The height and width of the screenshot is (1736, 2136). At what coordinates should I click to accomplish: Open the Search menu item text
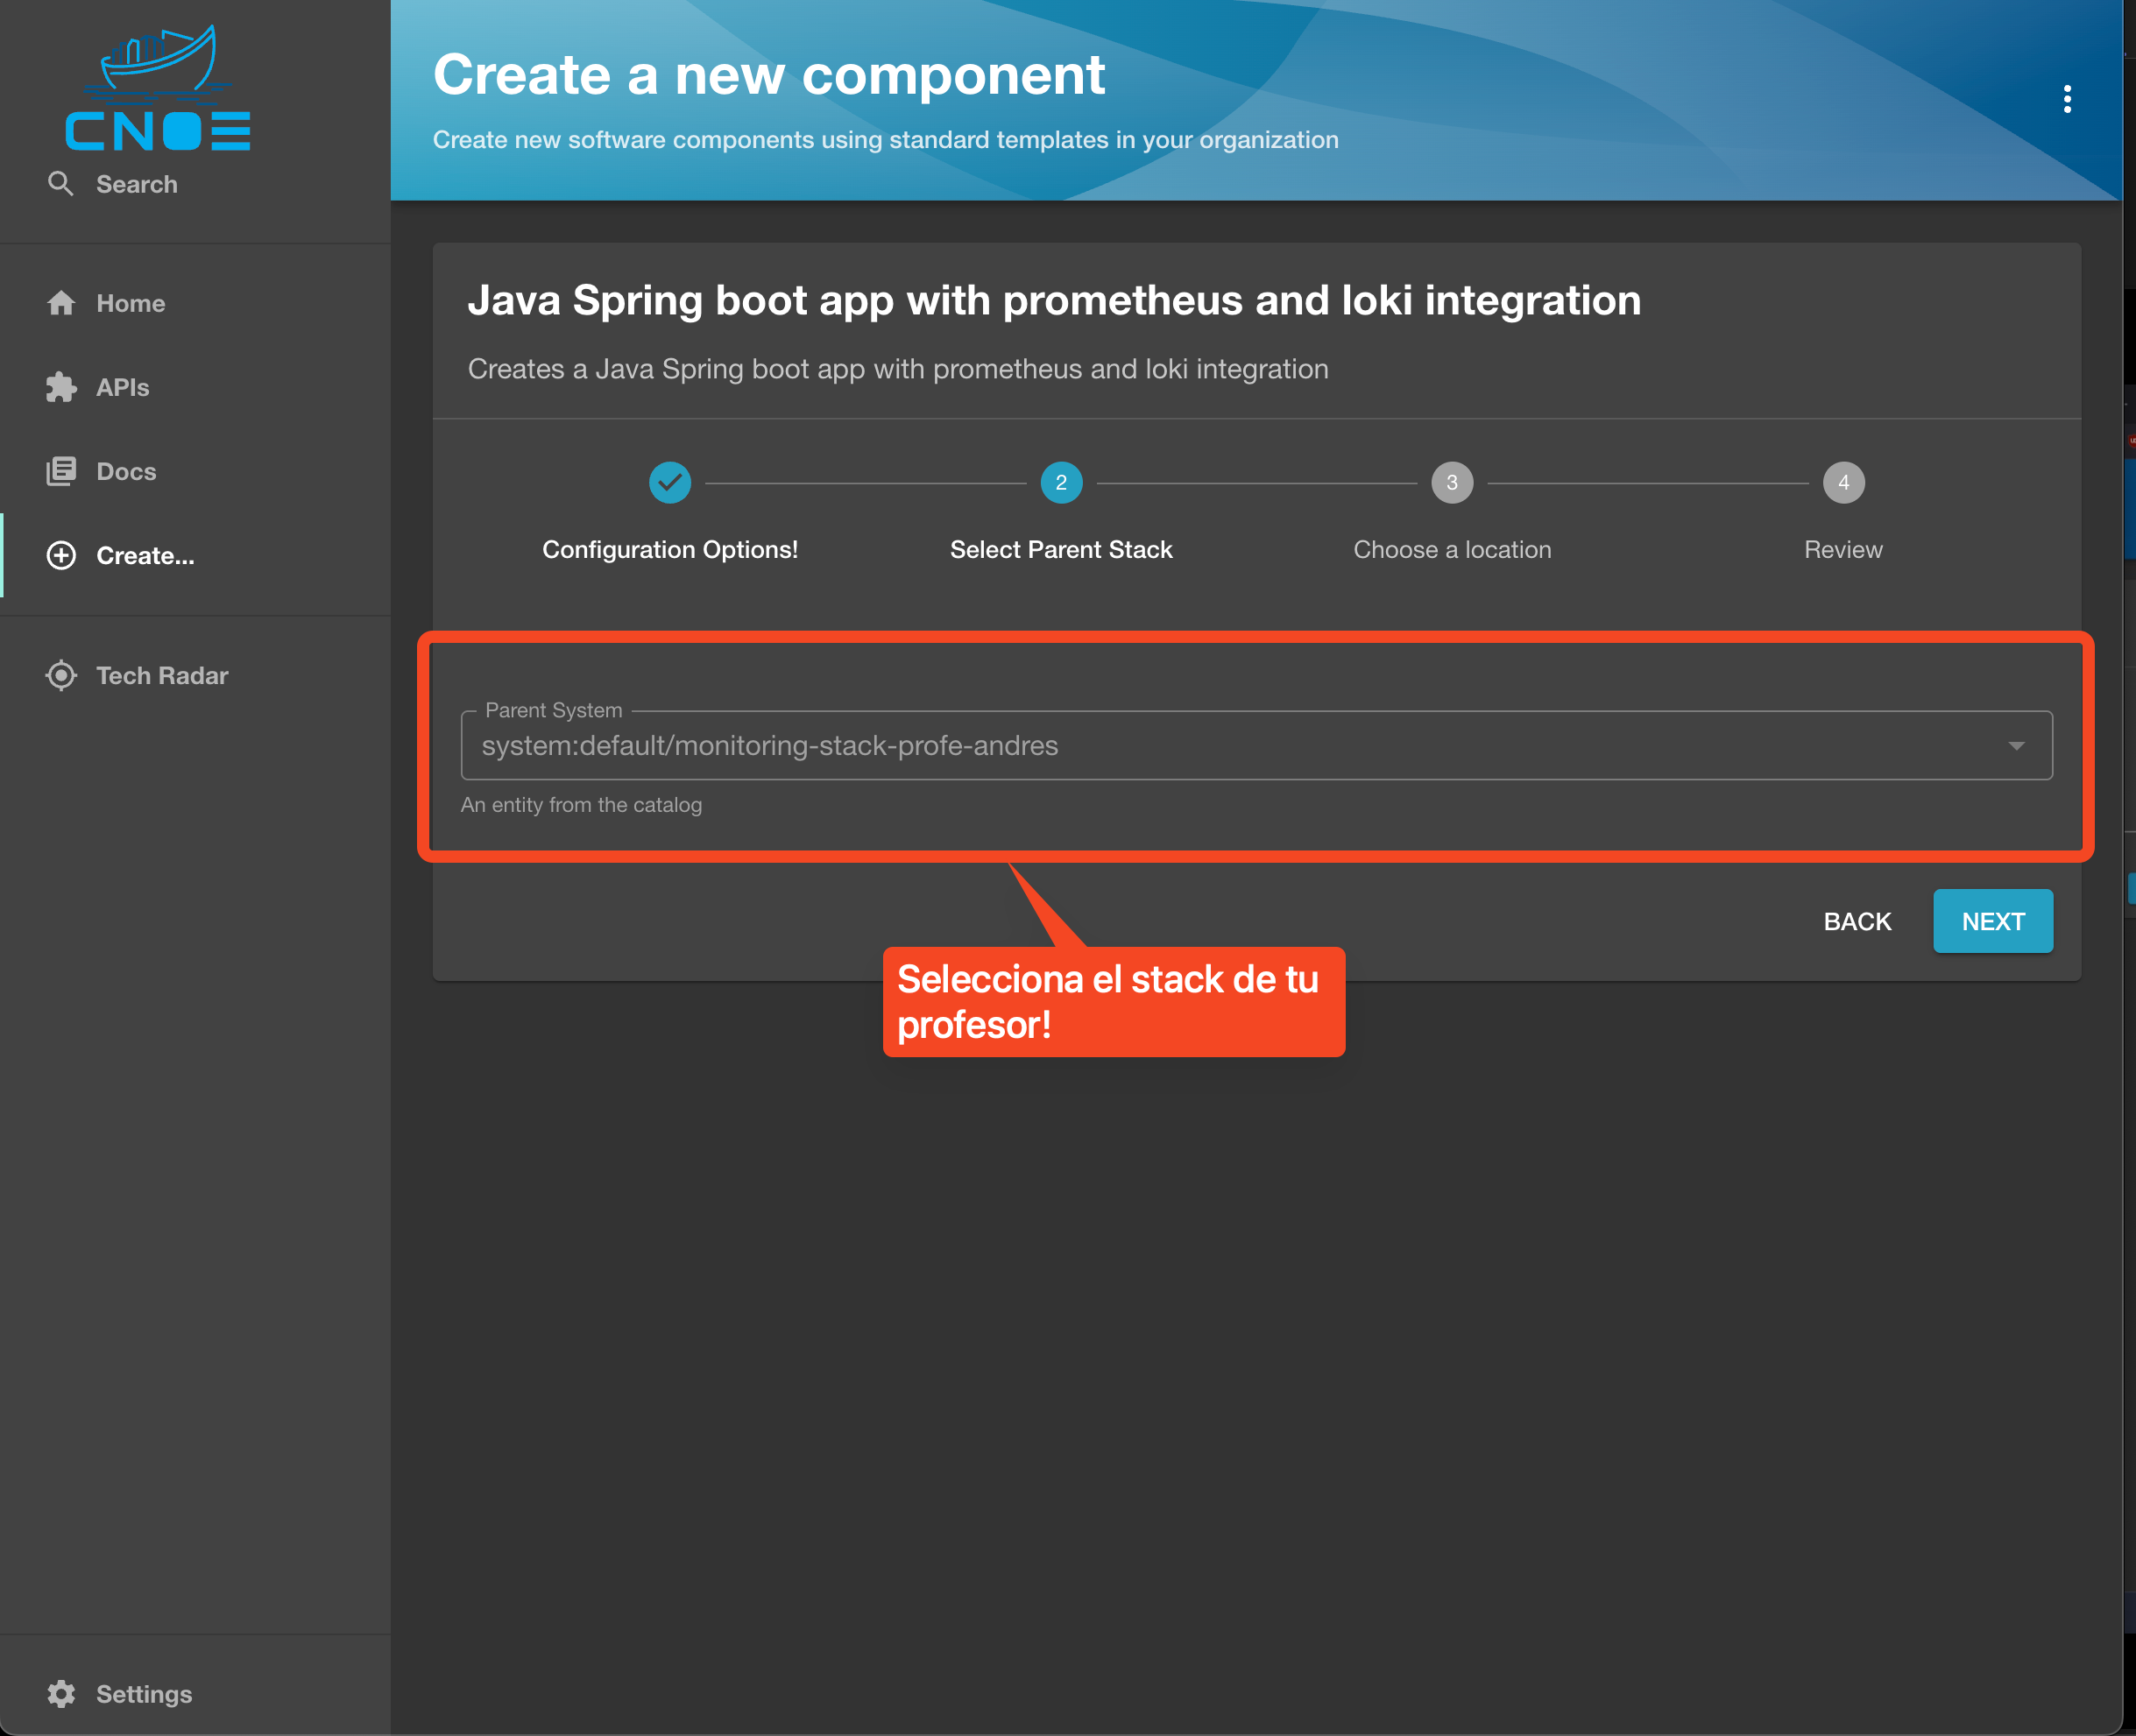coord(137,184)
